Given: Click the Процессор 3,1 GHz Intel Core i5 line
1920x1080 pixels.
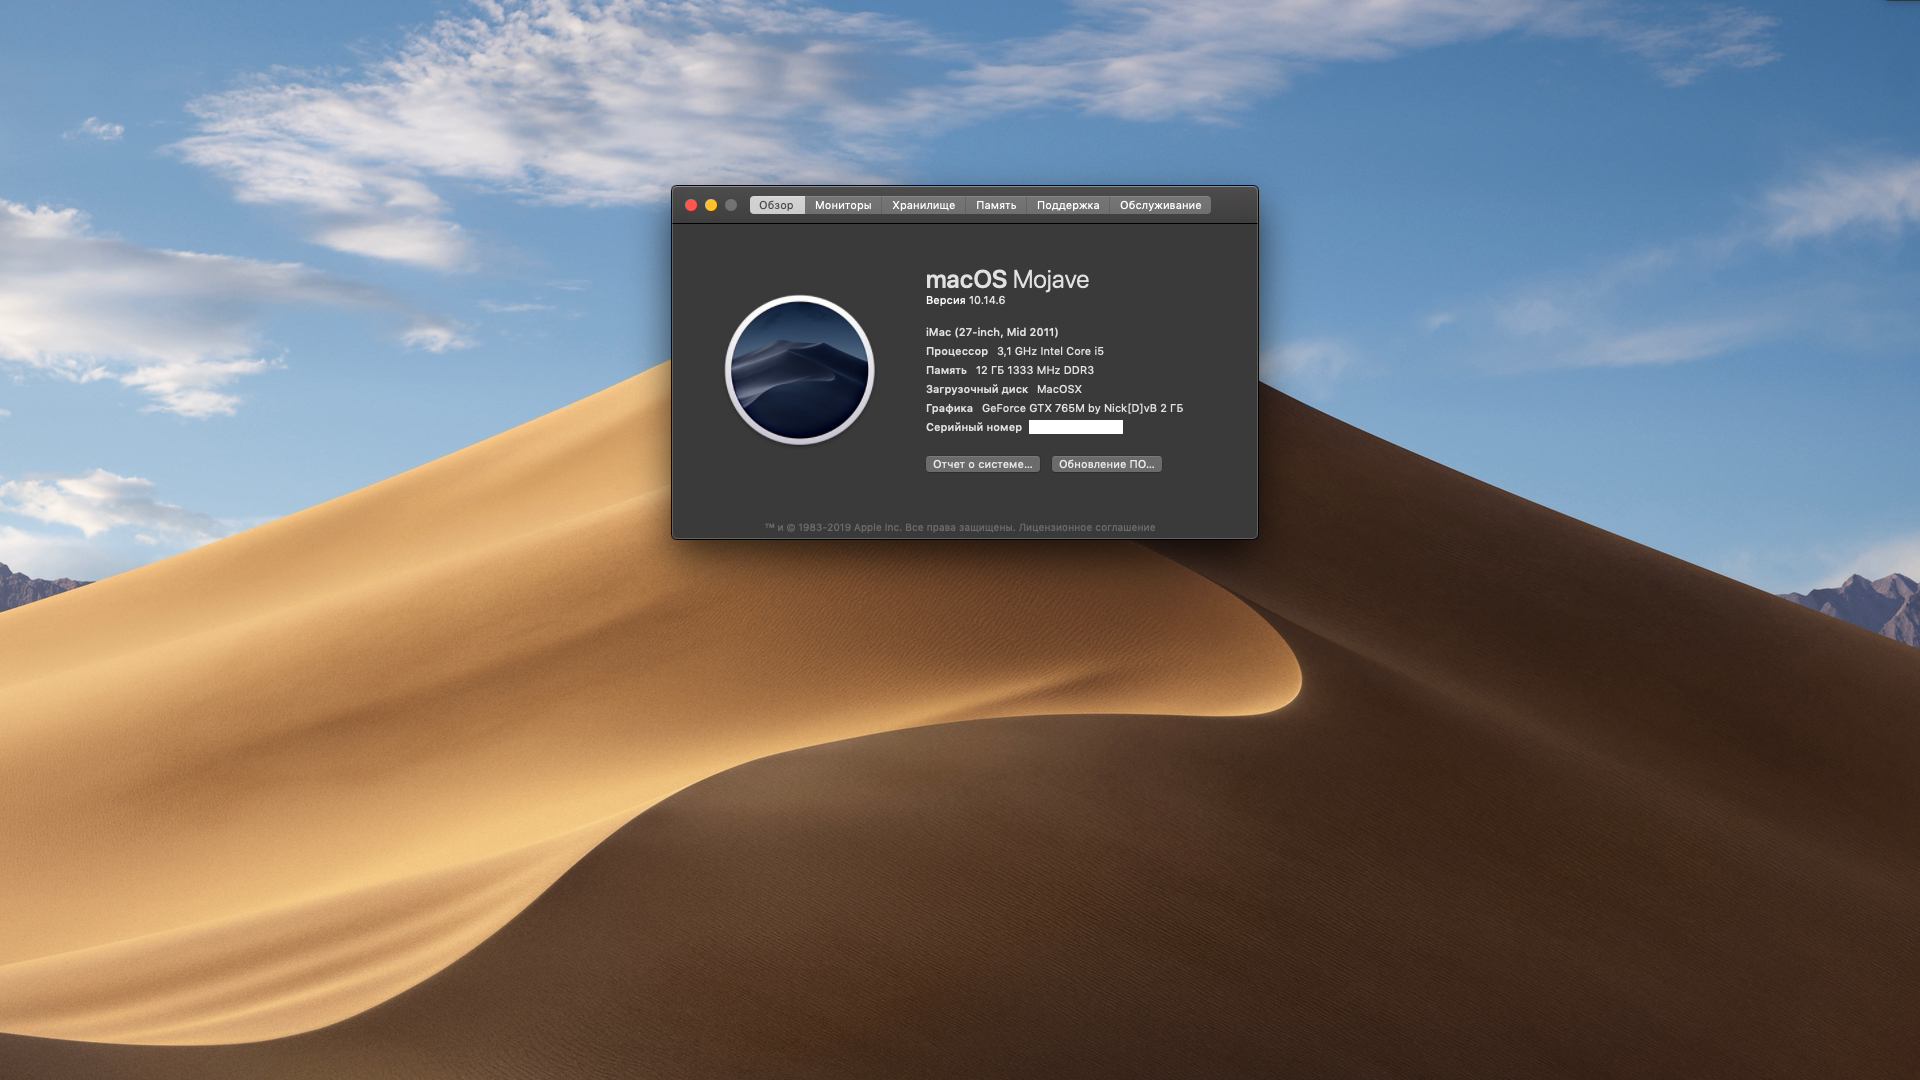Looking at the screenshot, I should click(x=1014, y=351).
